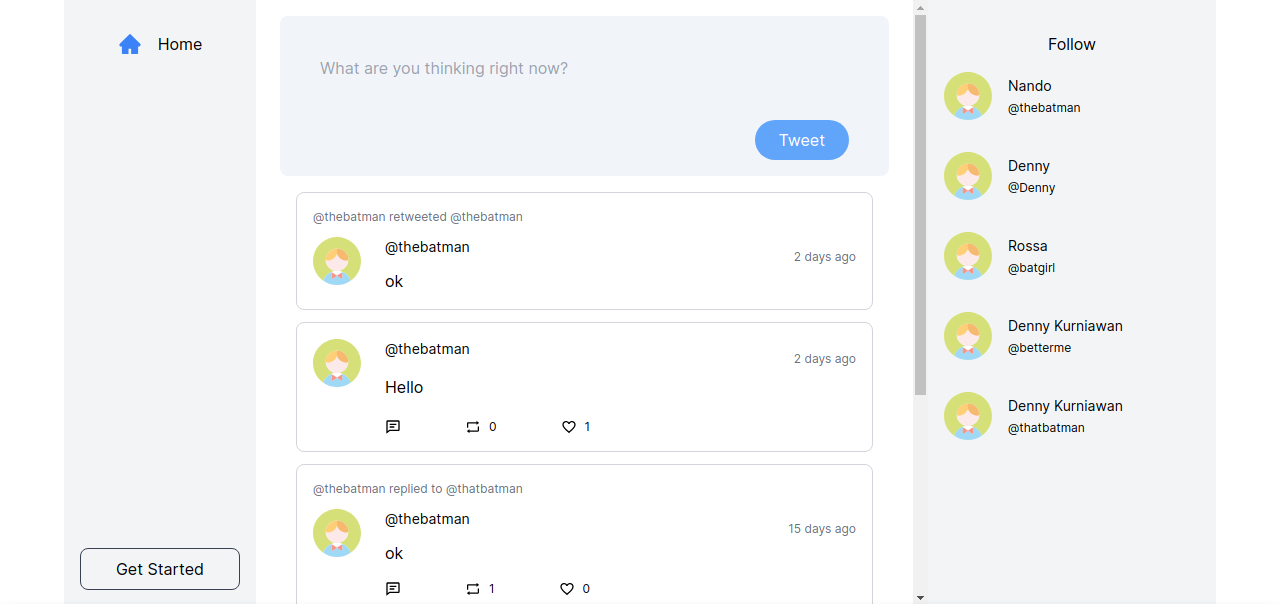Open replies on the Hello tweet
This screenshot has width=1280, height=604.
[x=393, y=427]
